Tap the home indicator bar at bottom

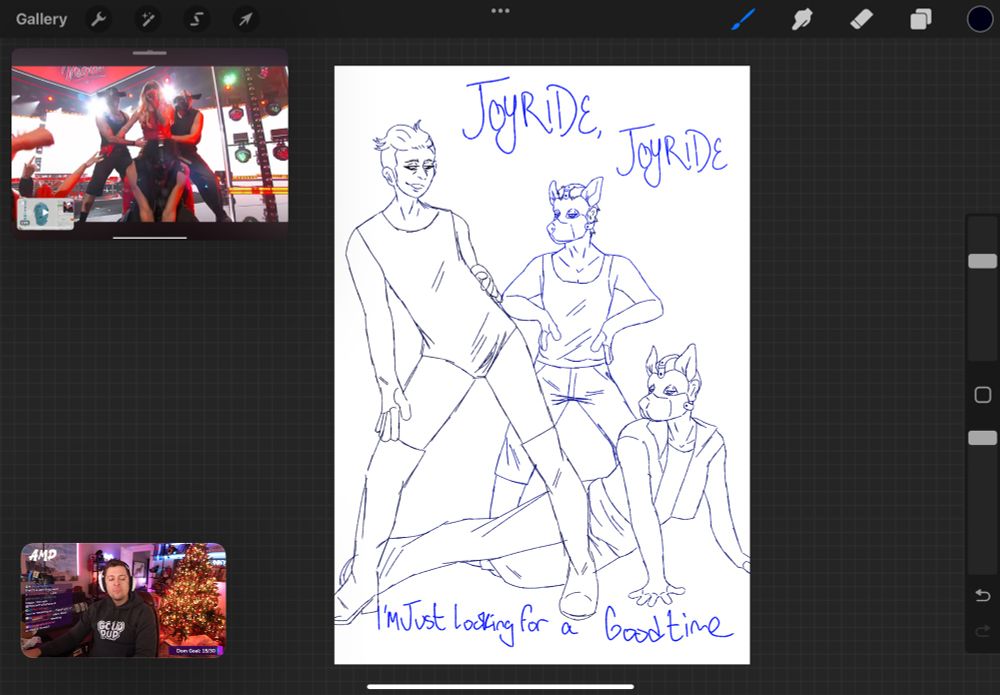click(x=500, y=687)
